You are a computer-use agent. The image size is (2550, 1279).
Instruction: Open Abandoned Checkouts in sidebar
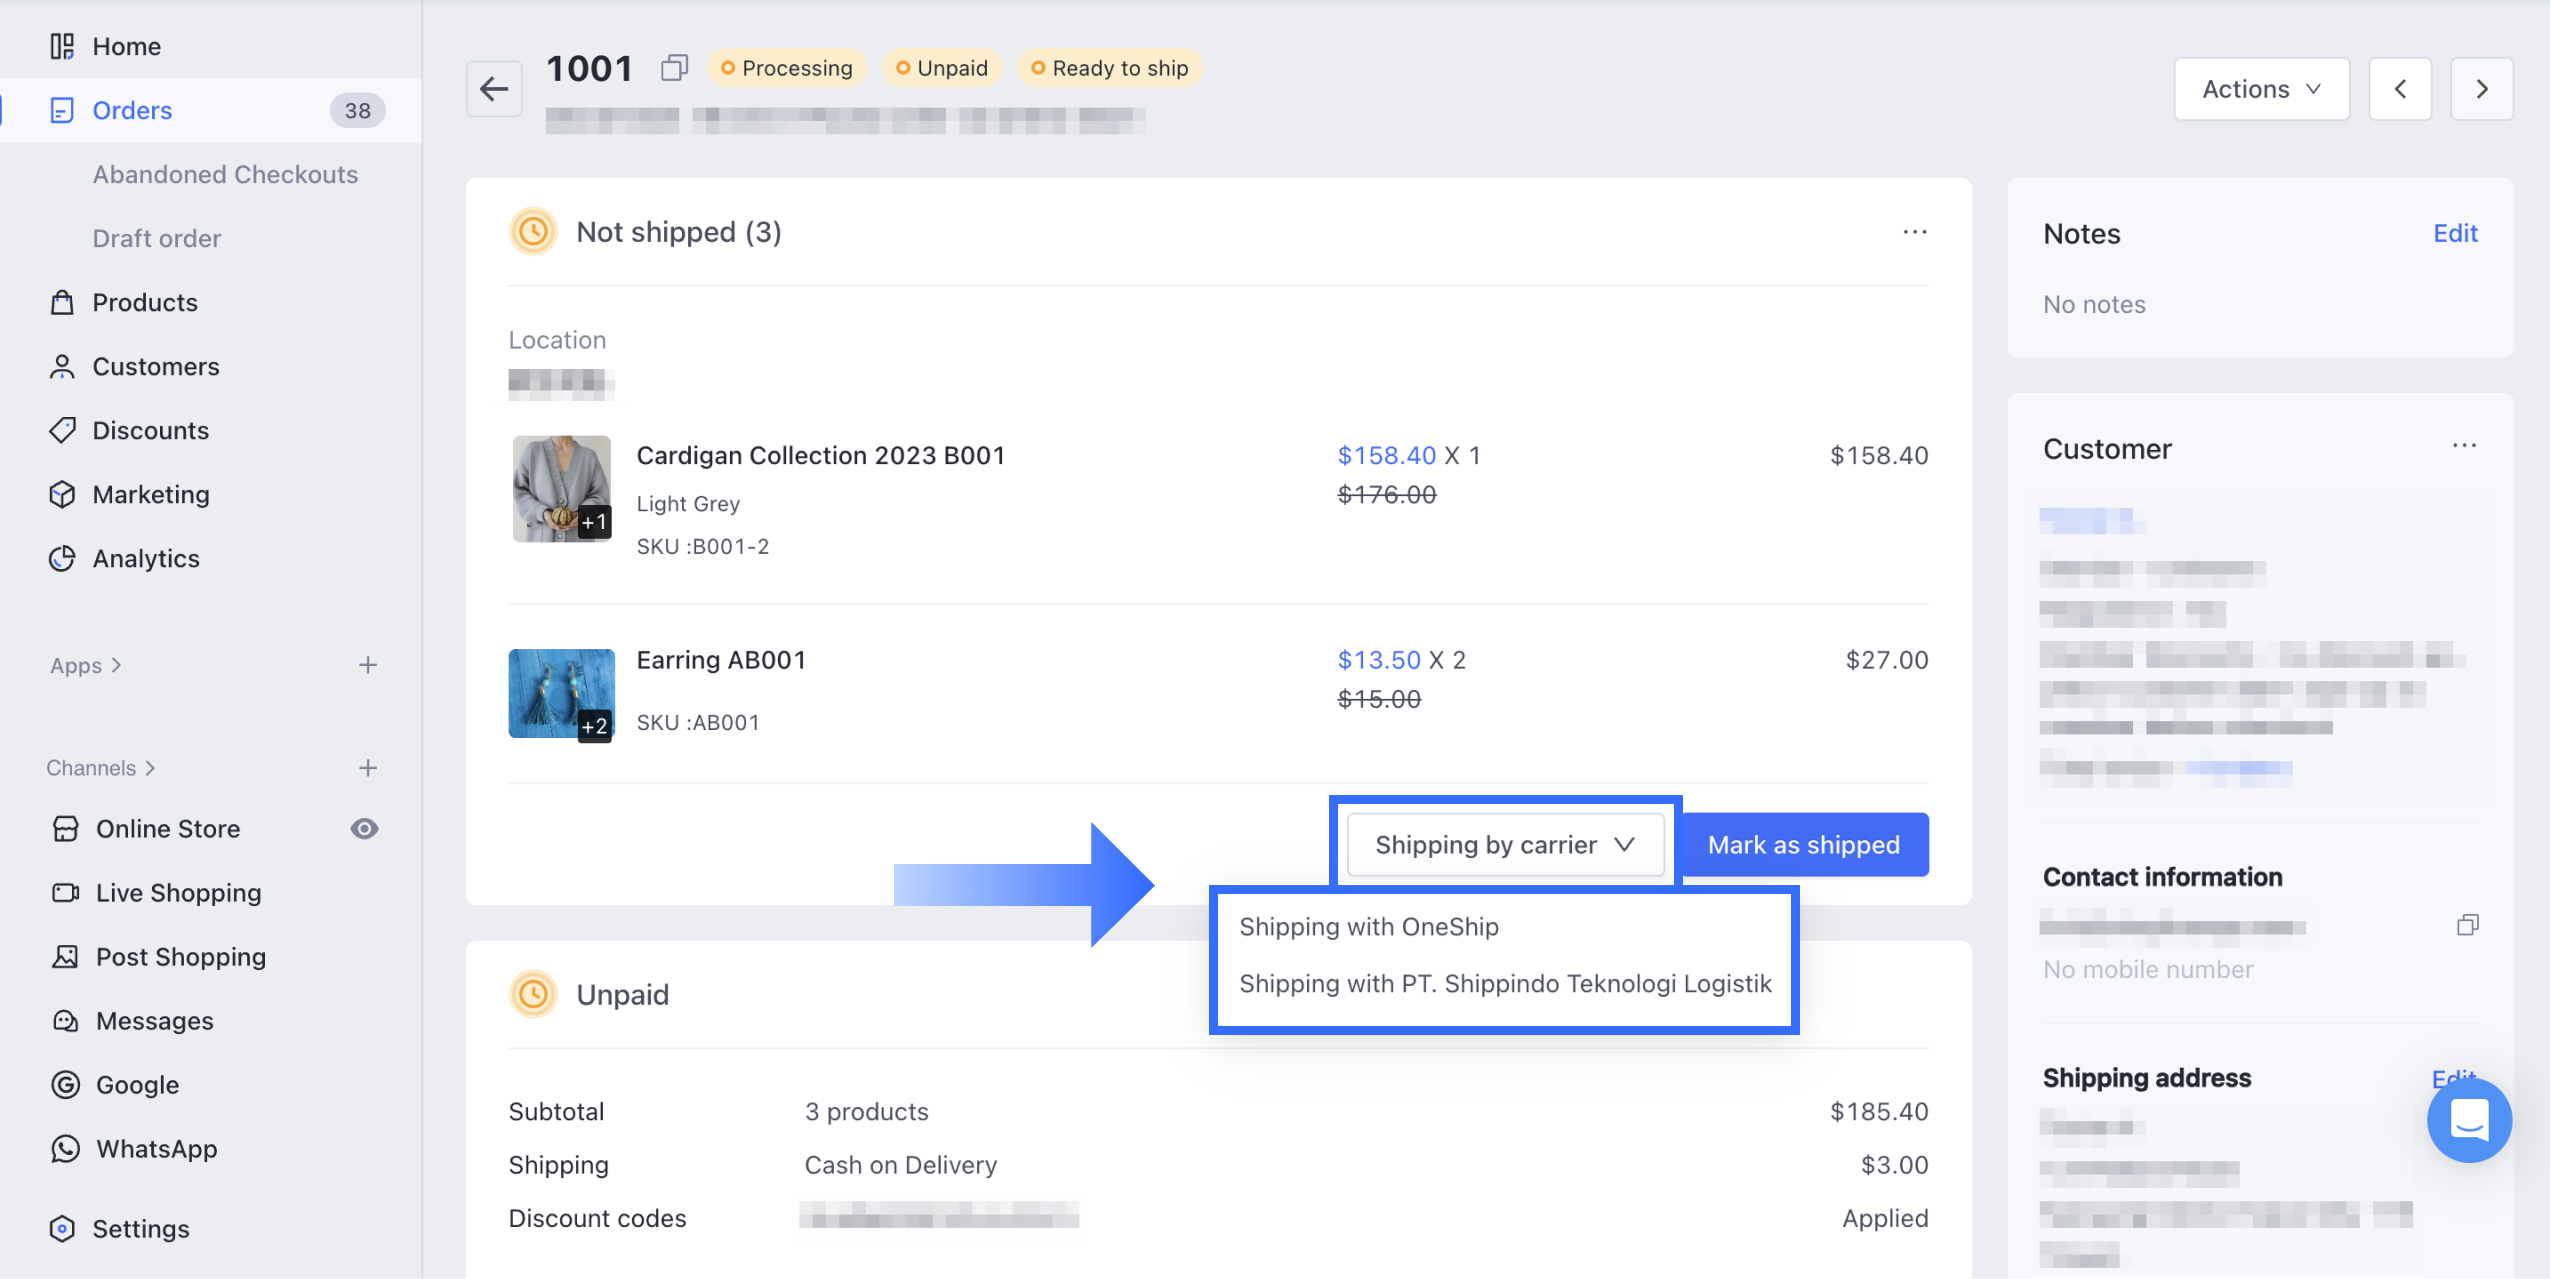(x=225, y=174)
